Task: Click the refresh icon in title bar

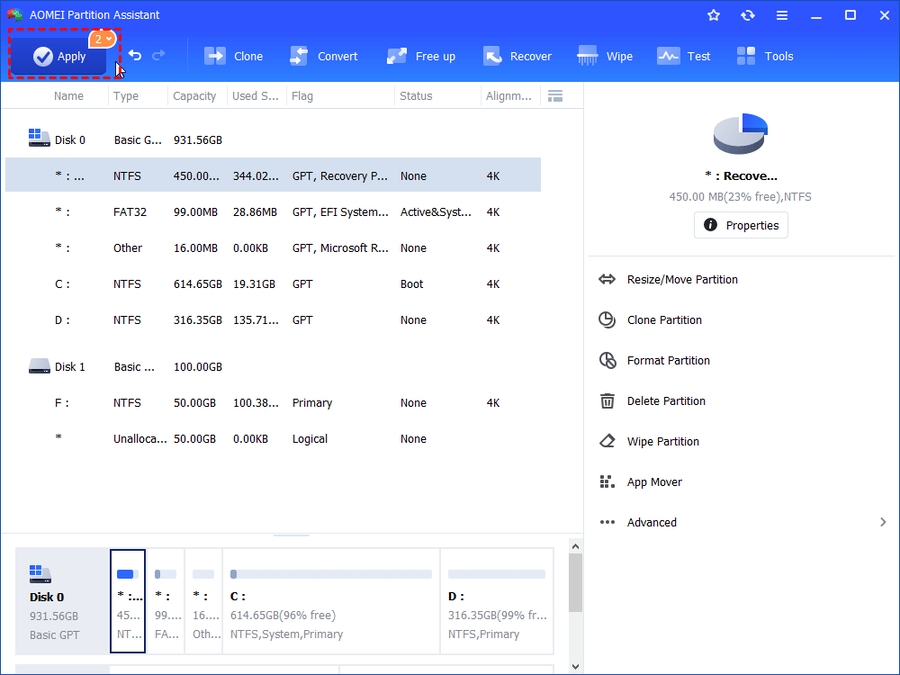Action: (747, 15)
